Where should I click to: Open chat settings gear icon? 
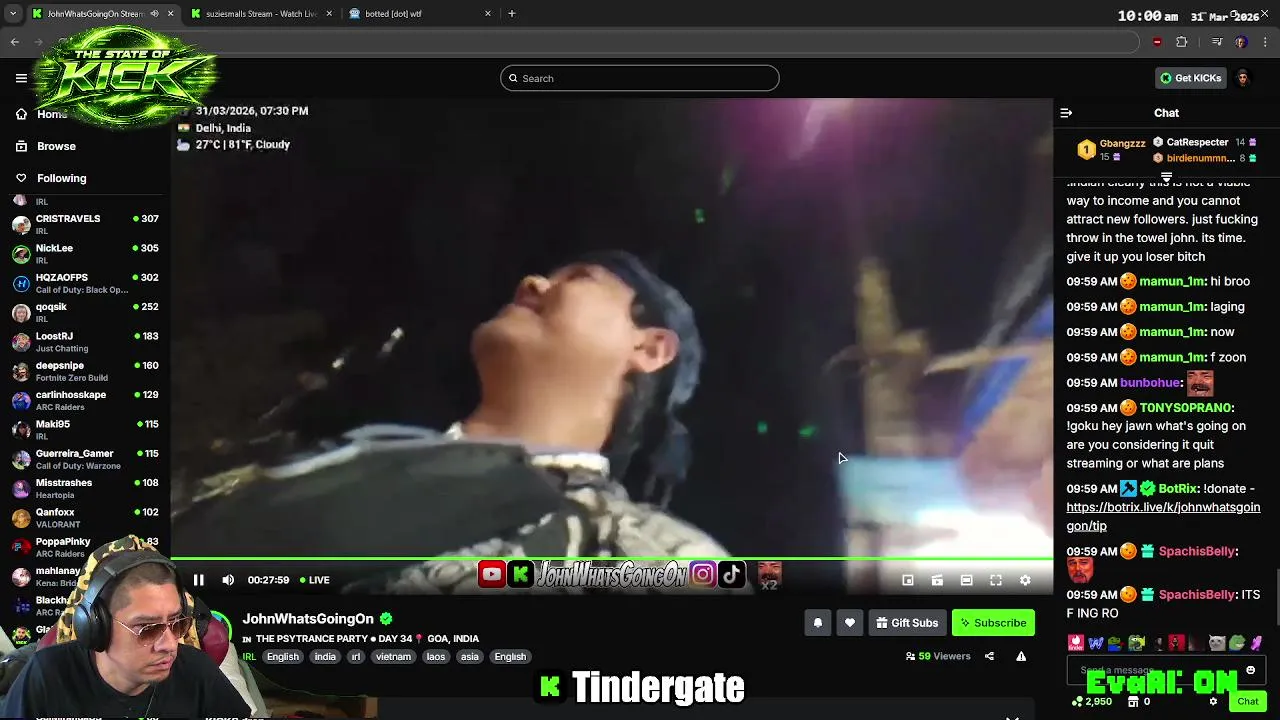(1213, 701)
